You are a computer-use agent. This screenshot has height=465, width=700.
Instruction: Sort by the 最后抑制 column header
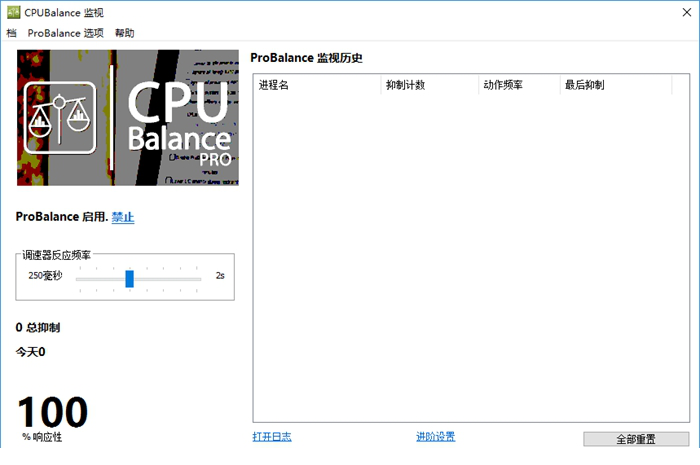[616, 85]
